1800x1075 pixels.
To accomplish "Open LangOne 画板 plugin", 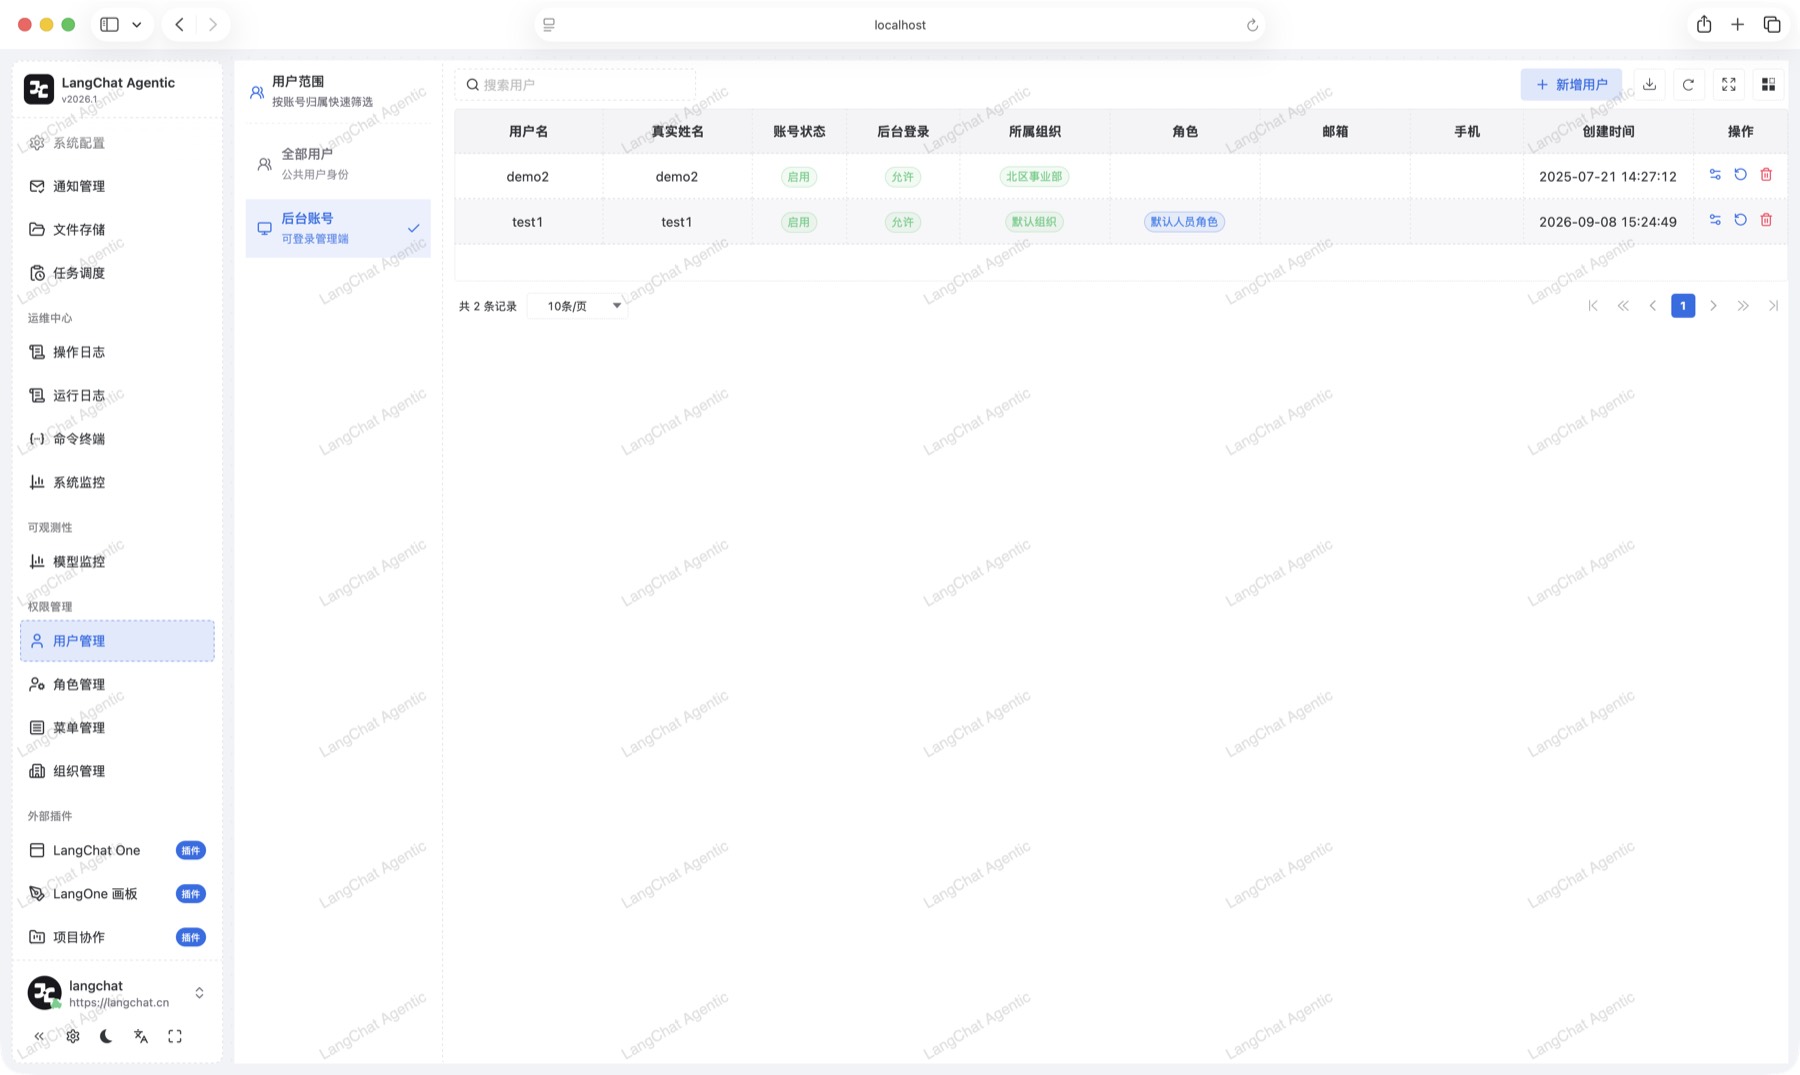I will 117,894.
